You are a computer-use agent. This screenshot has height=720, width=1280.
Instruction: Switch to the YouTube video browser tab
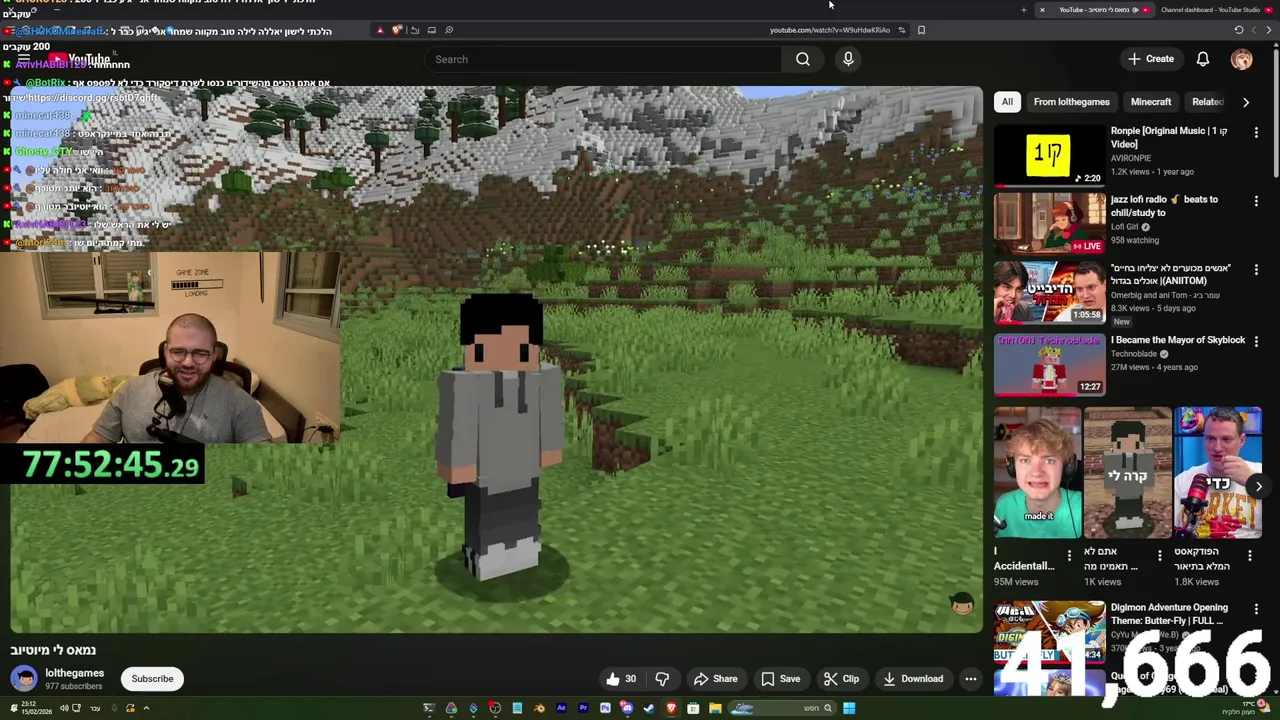1094,10
